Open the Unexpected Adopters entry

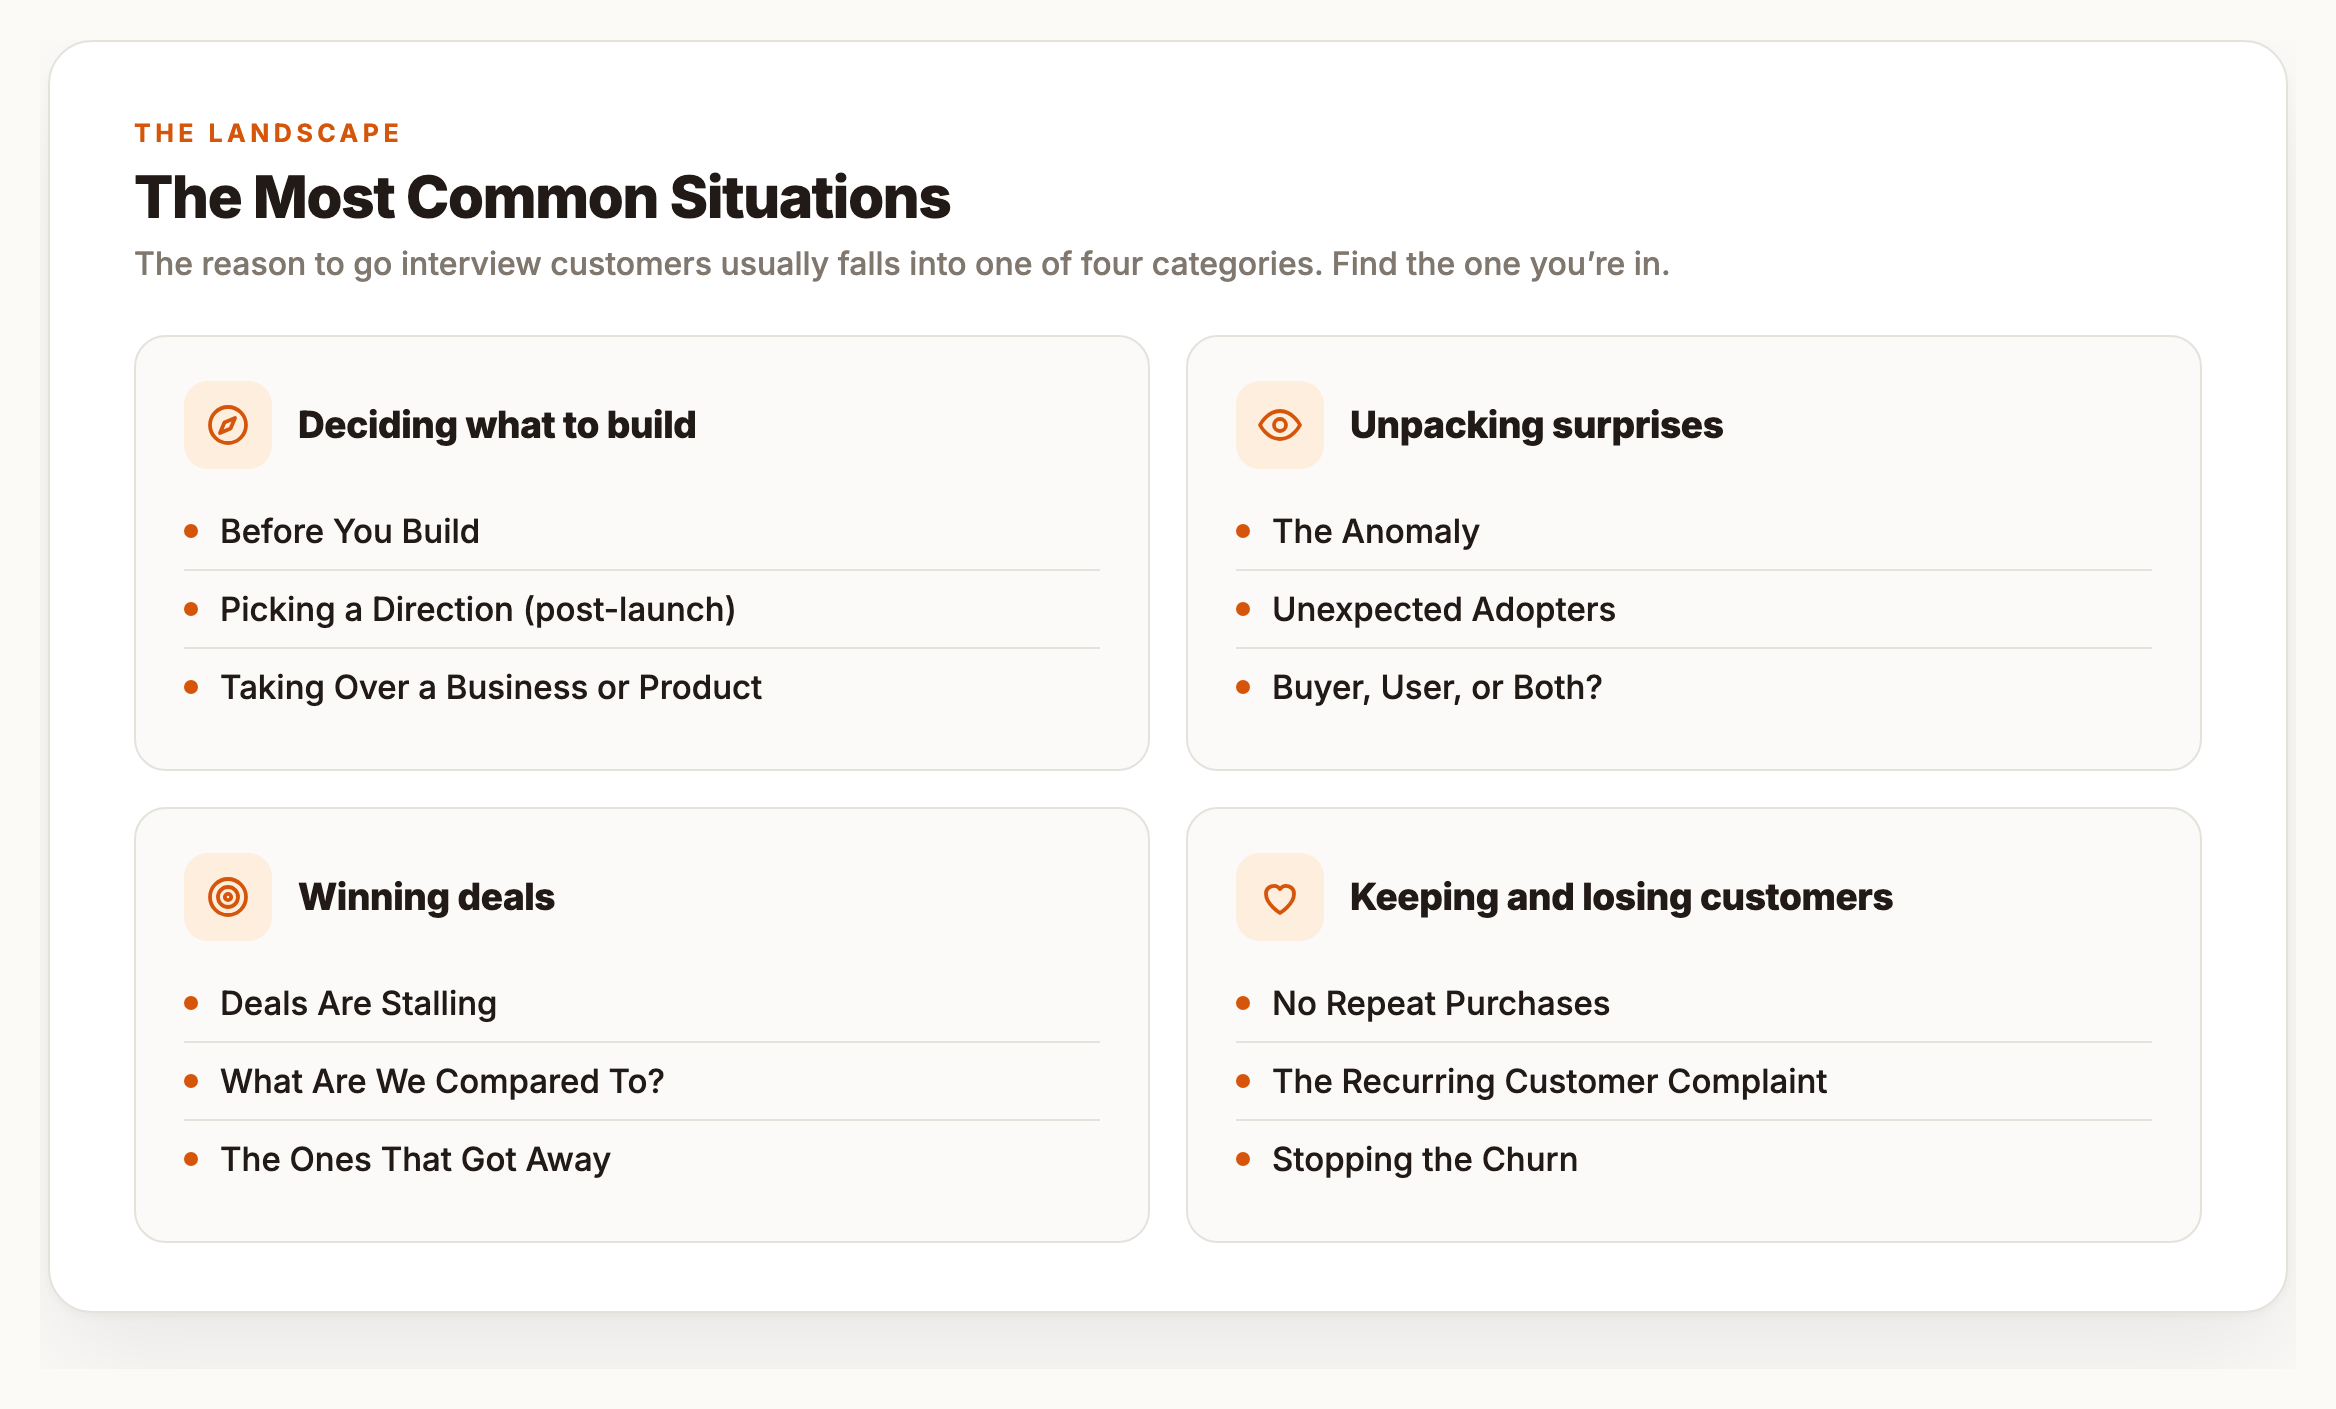(x=1694, y=609)
